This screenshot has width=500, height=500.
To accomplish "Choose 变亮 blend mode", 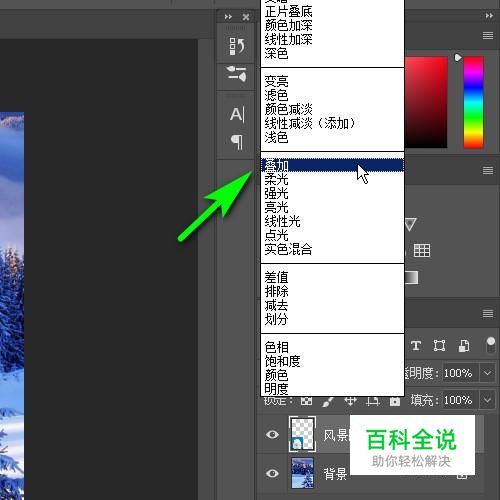I will 332,81.
